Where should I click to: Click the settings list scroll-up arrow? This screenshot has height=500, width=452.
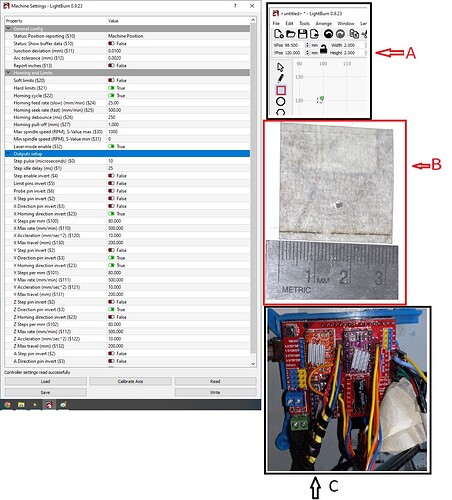click(253, 20)
